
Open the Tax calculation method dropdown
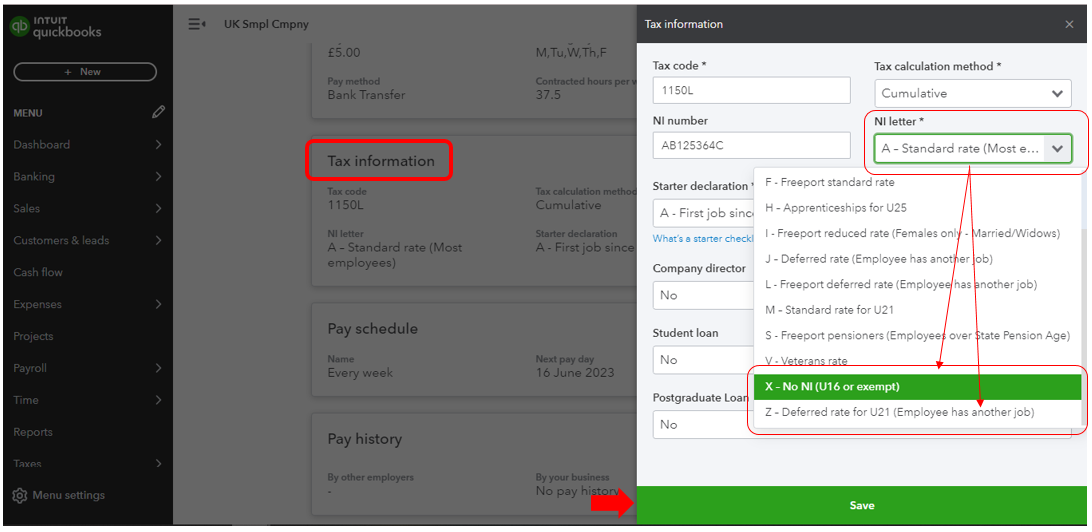point(972,93)
